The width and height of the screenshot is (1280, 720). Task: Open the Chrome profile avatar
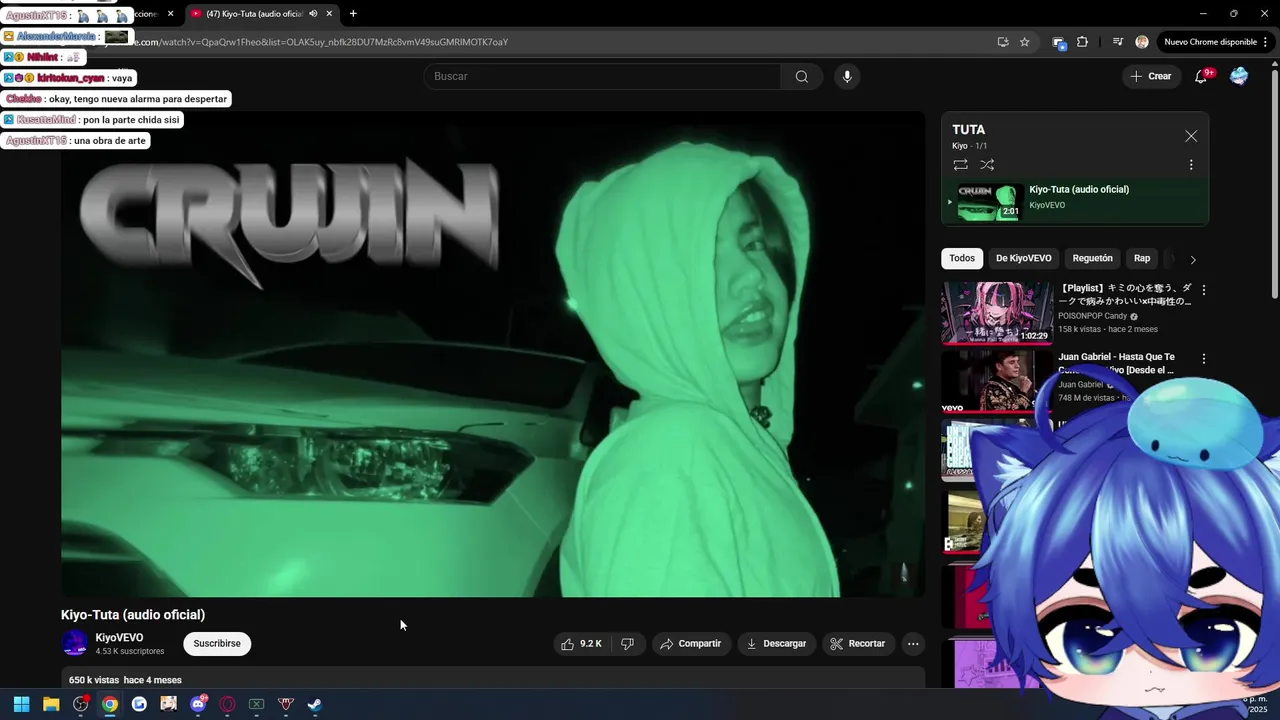click(x=1142, y=42)
